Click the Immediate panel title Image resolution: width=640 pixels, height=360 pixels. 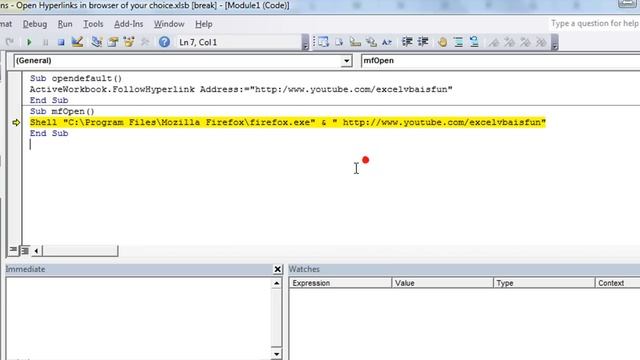click(25, 269)
